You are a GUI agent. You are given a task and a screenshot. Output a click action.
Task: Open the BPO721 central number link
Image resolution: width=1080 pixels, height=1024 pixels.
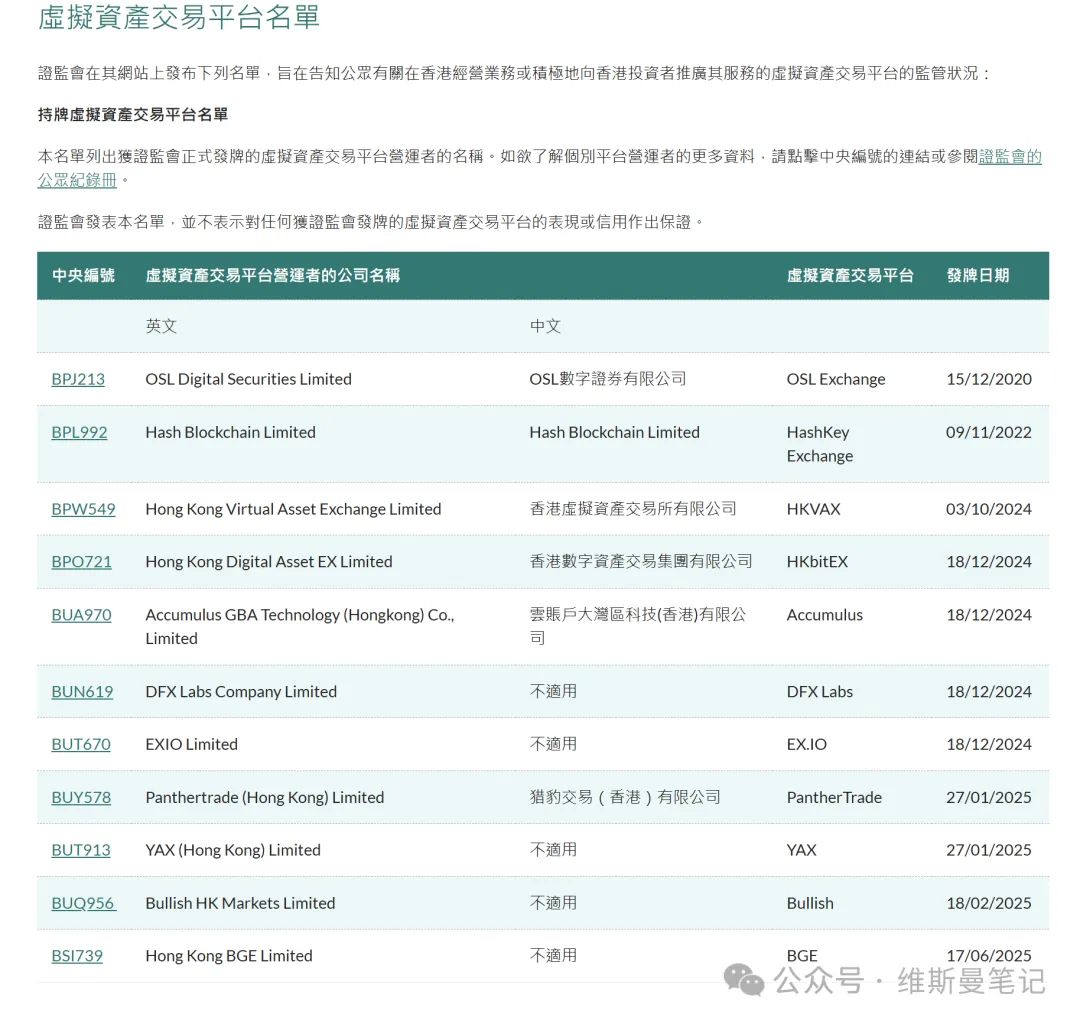81,561
